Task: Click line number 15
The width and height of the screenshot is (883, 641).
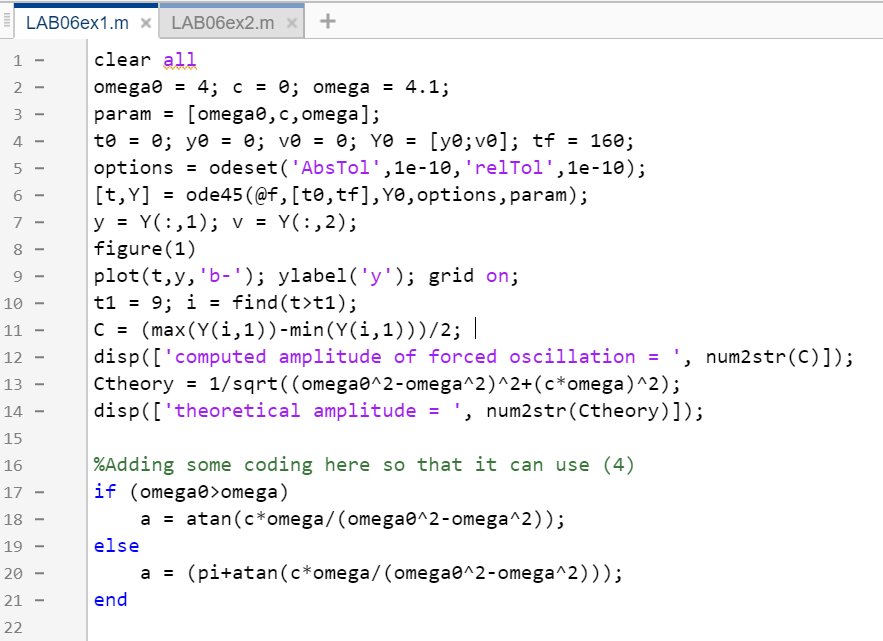Action: point(14,439)
